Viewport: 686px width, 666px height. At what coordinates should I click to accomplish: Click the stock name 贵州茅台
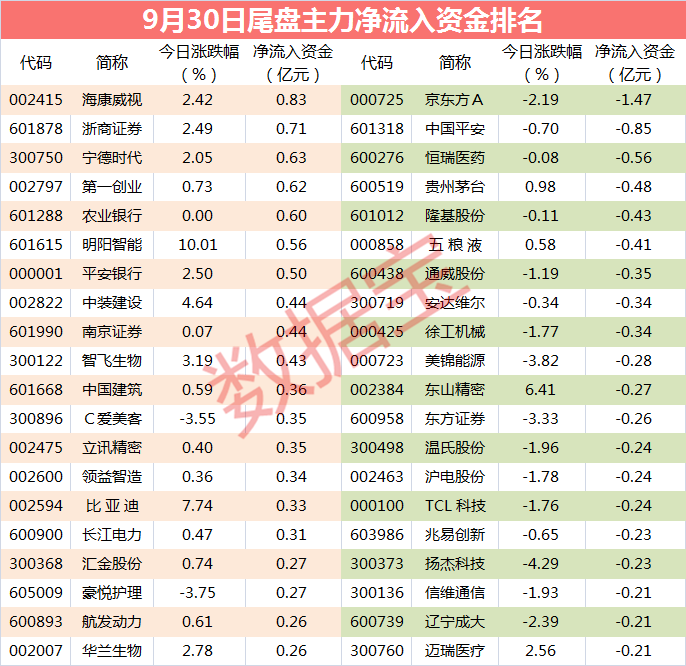tap(455, 187)
